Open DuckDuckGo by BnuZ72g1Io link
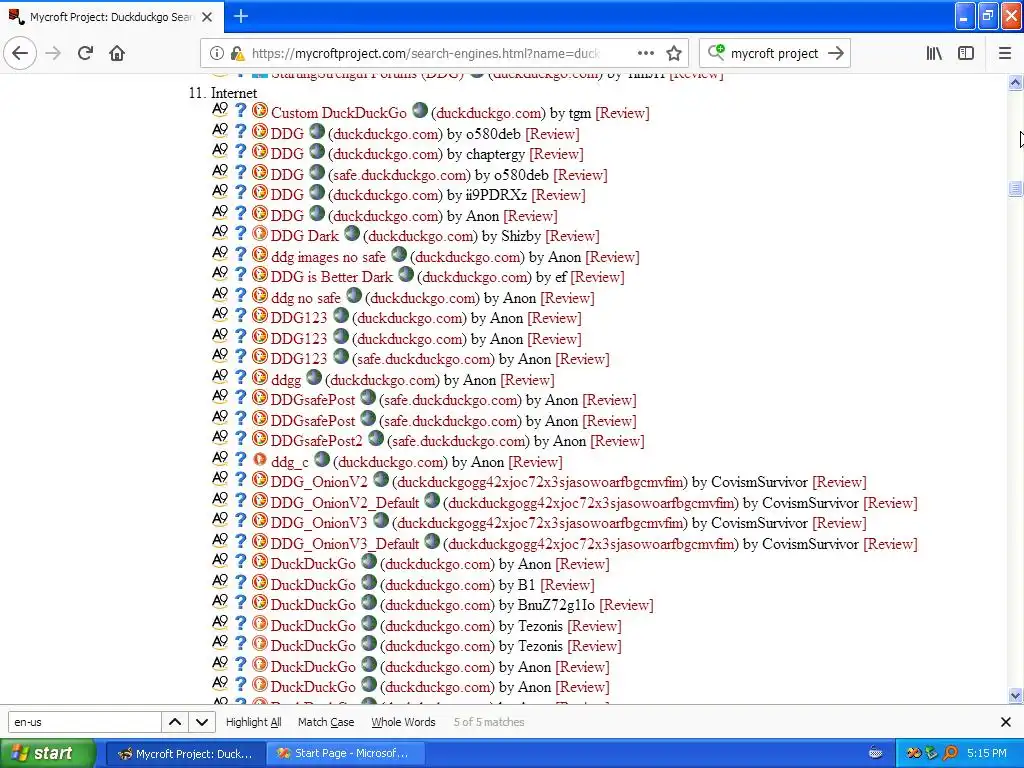The image size is (1024, 768). coord(313,605)
